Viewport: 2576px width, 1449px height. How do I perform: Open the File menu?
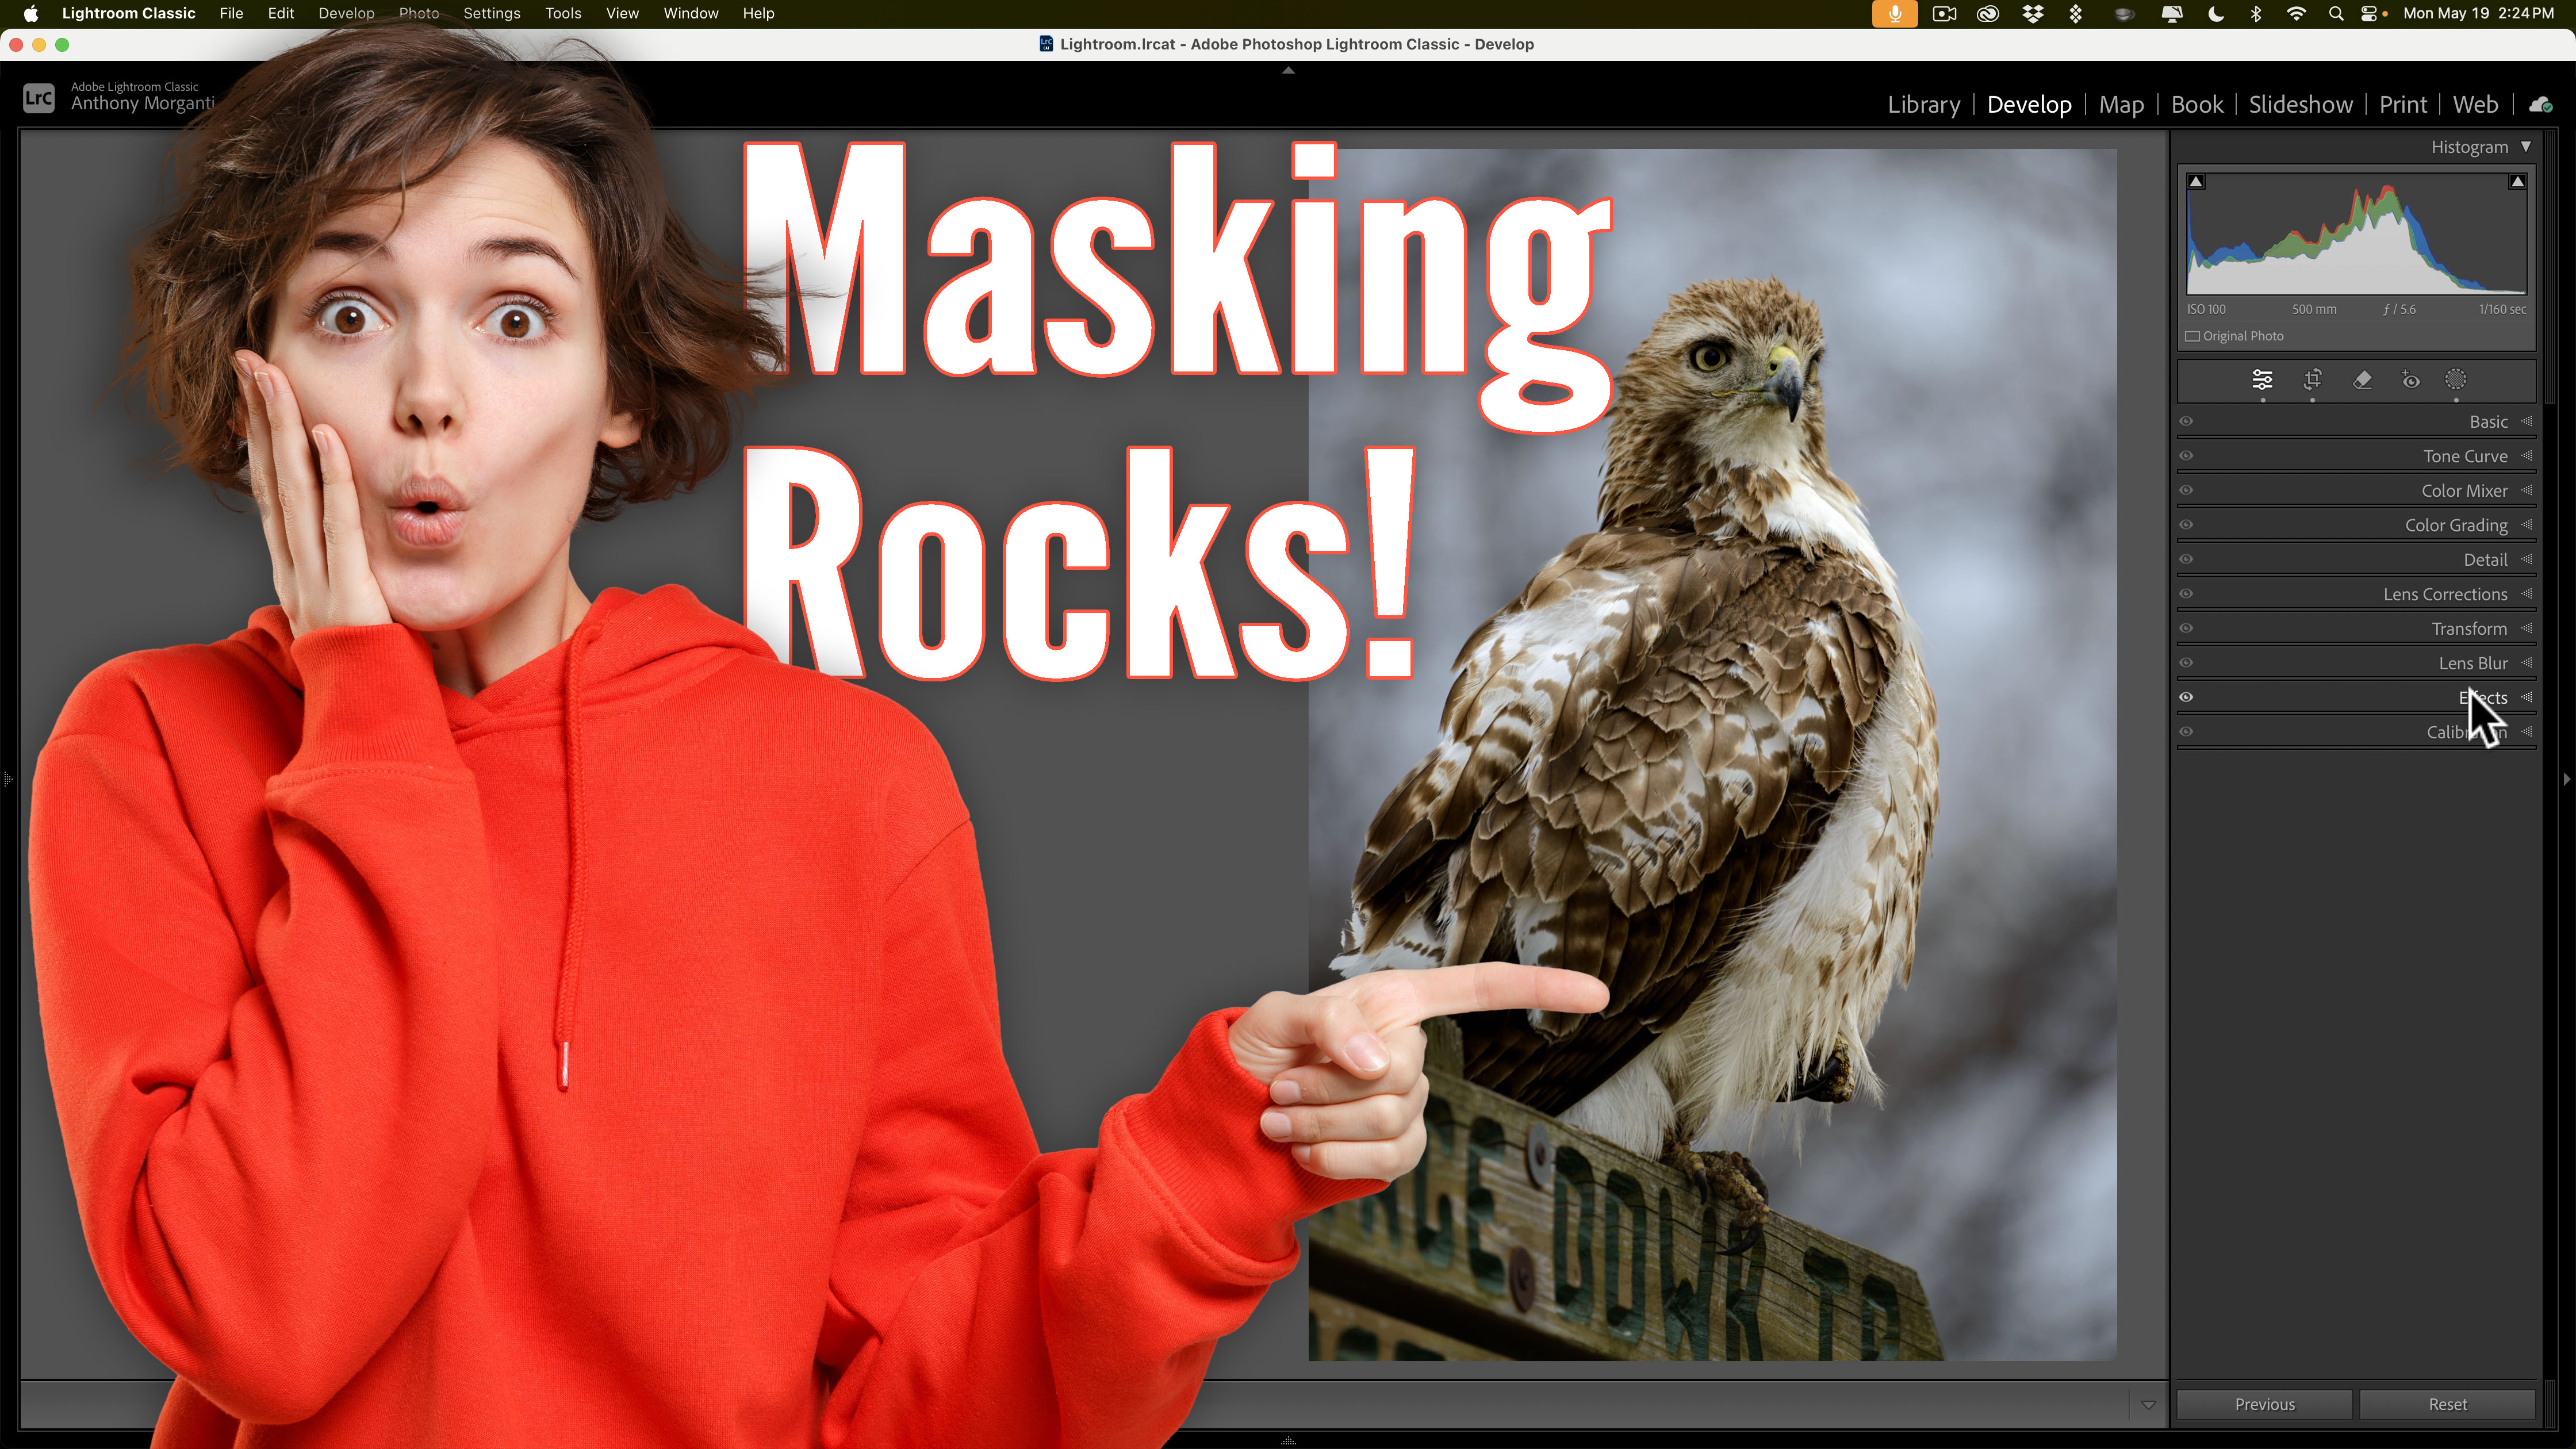coord(231,14)
